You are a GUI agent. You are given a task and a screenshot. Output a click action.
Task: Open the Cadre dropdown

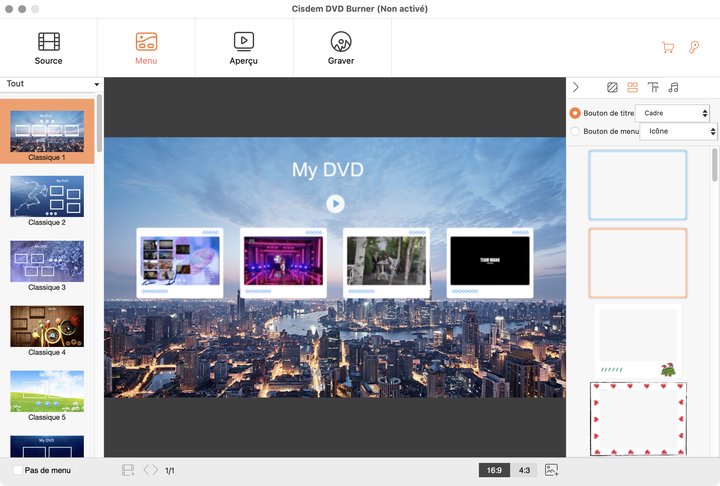(x=673, y=113)
